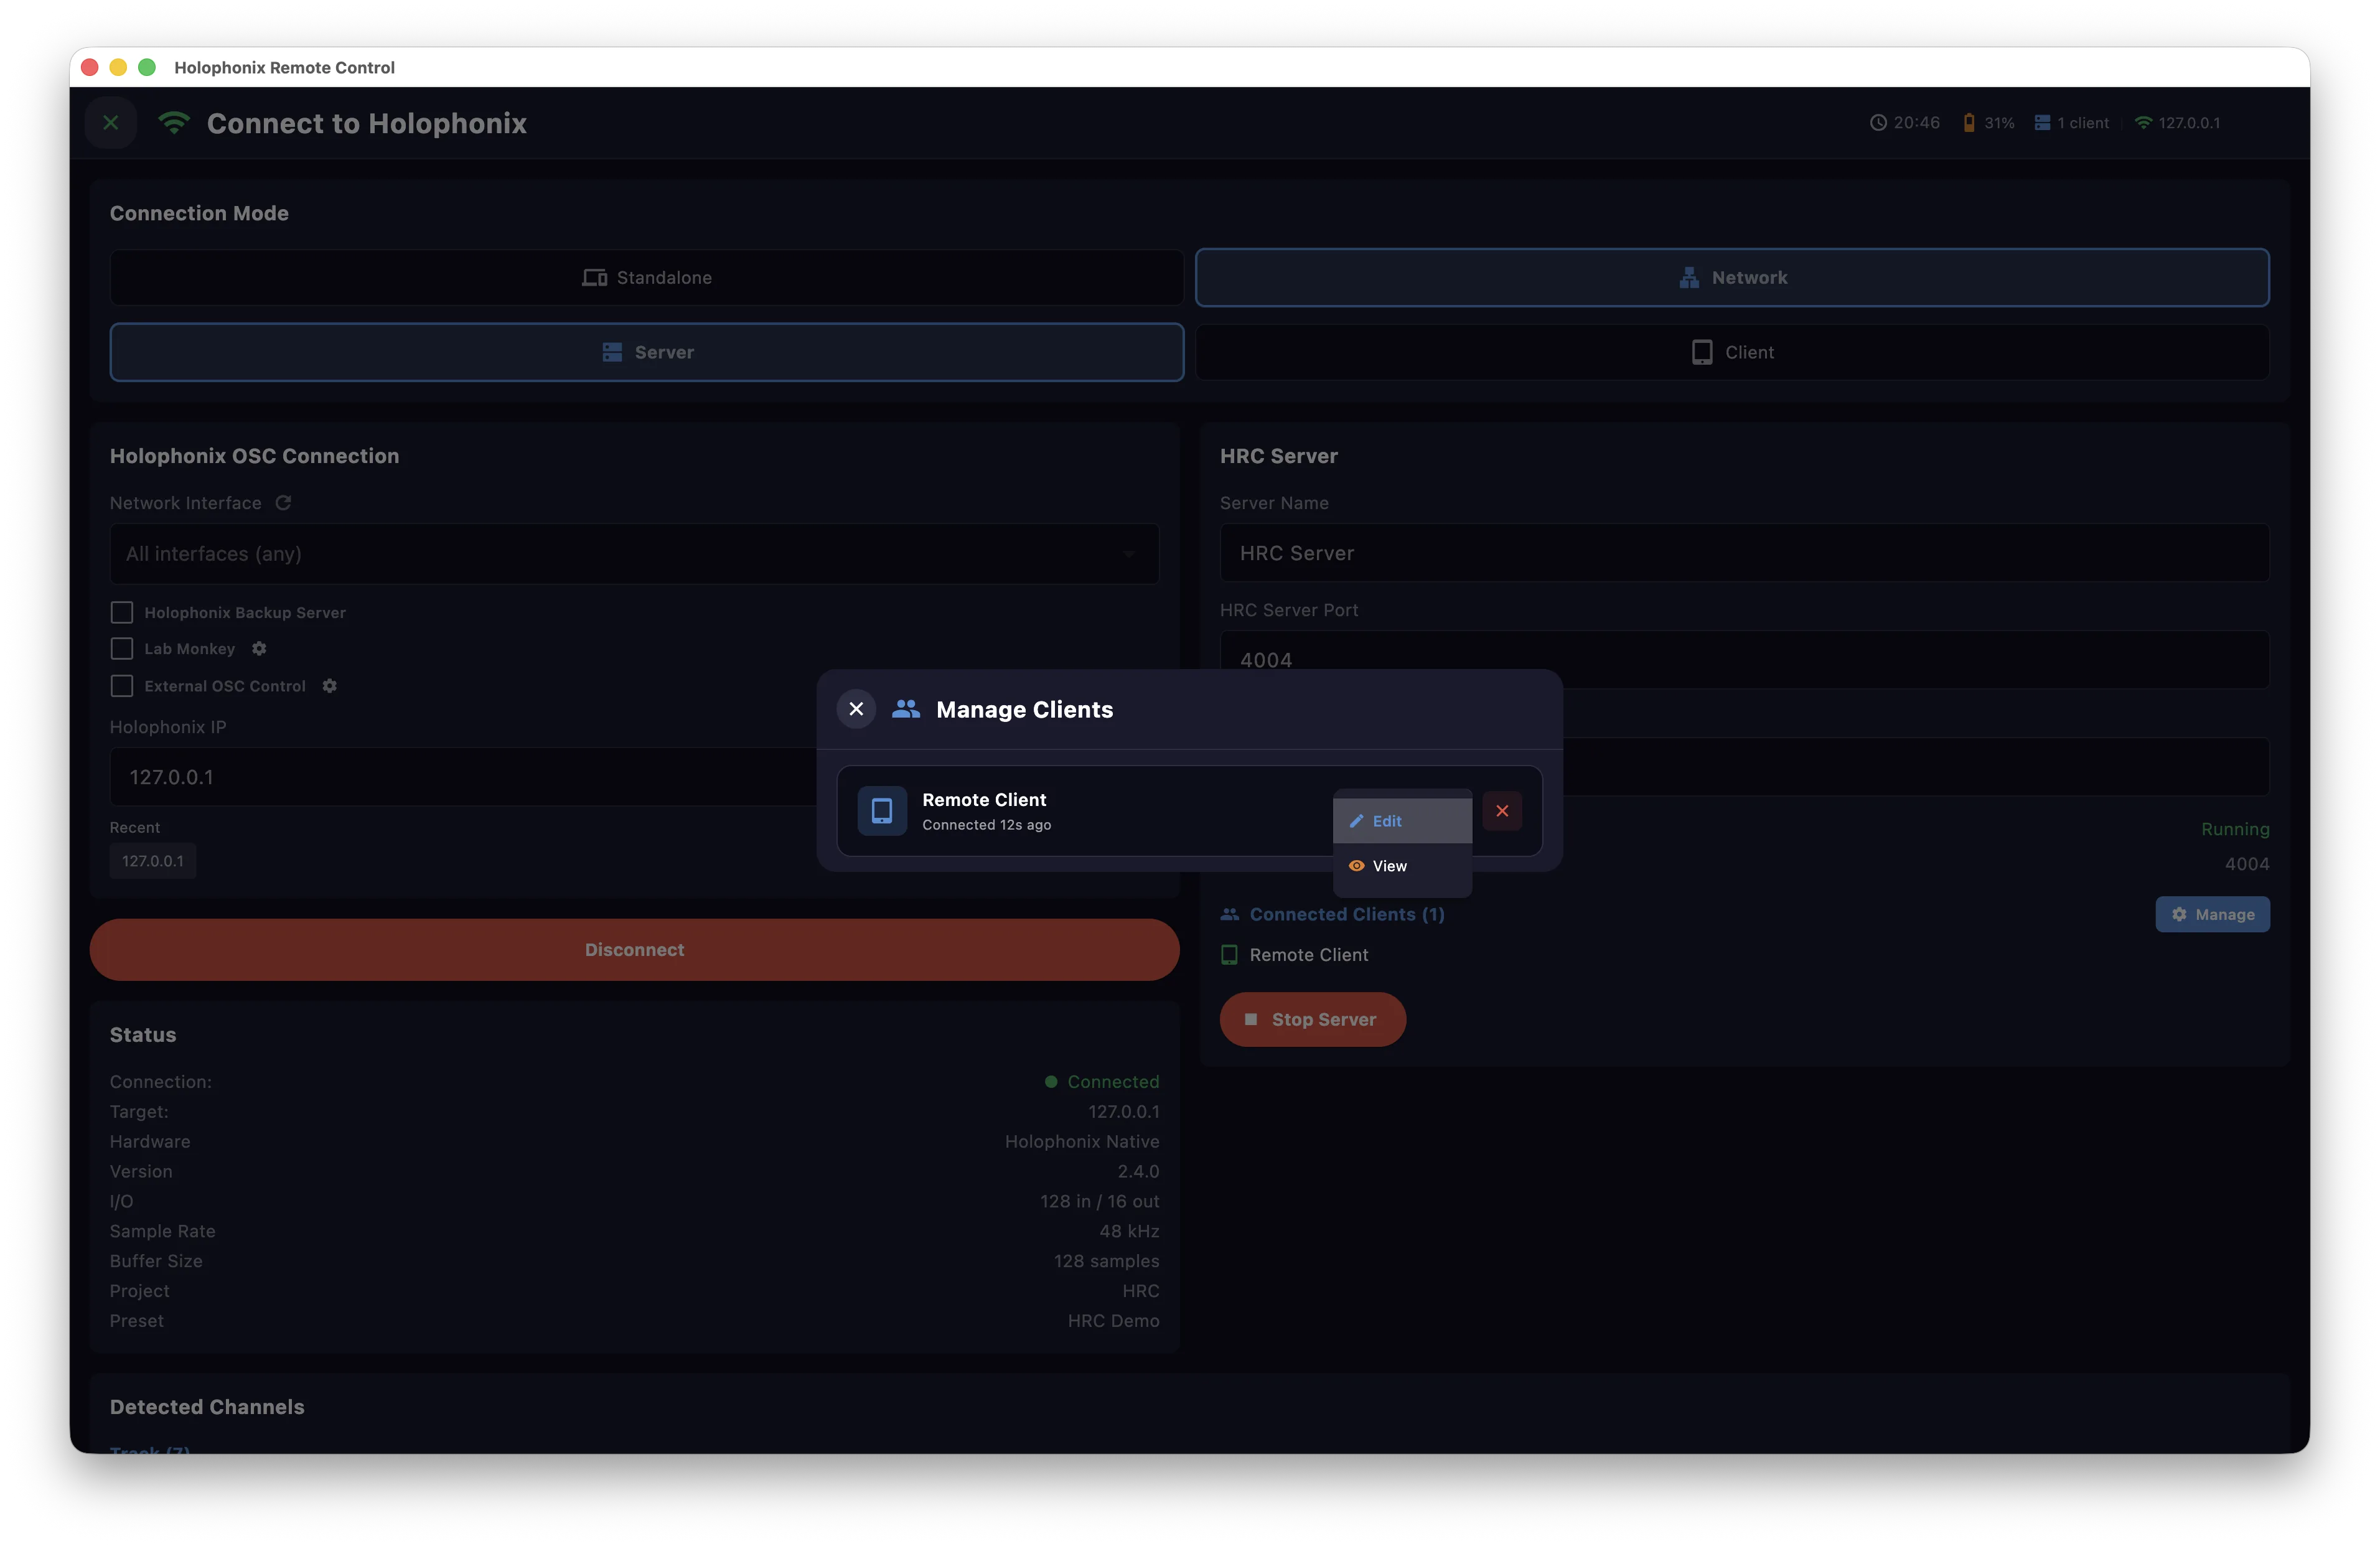The height and width of the screenshot is (1546, 2380).
Task: Click the 2.4.0 version value
Action: coord(1138,1172)
